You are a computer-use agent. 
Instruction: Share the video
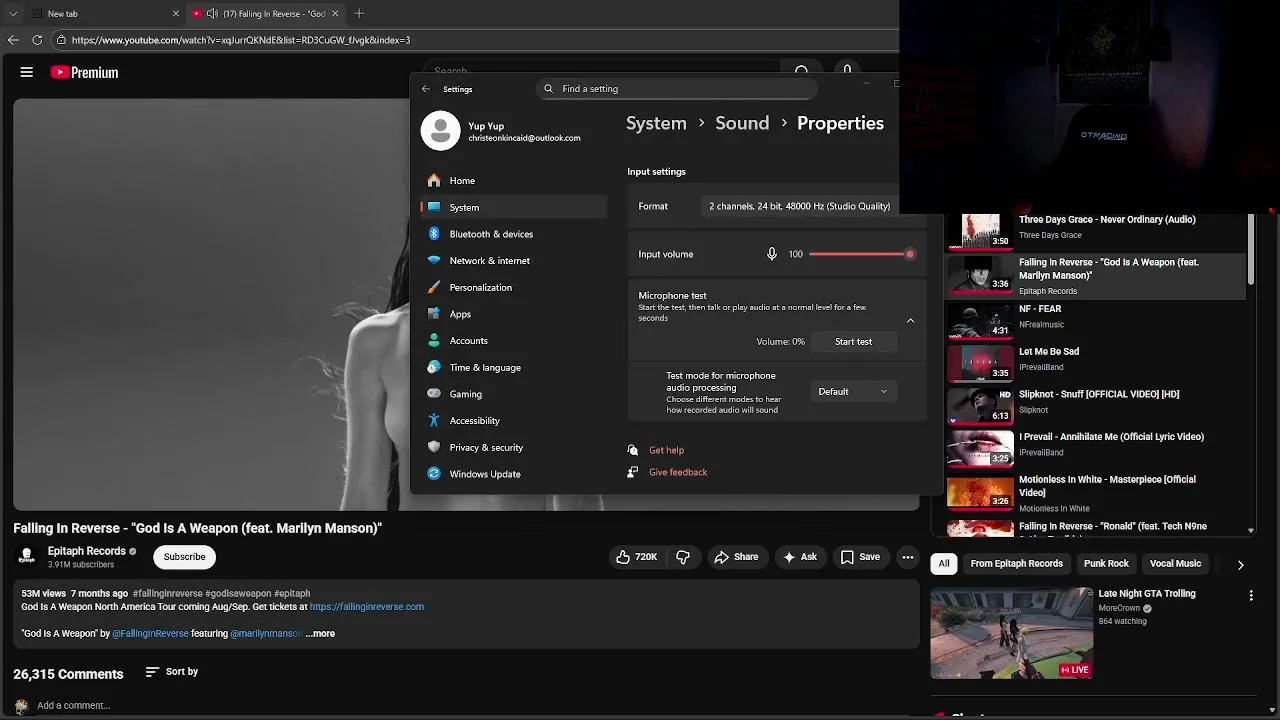pyautogui.click(x=735, y=557)
